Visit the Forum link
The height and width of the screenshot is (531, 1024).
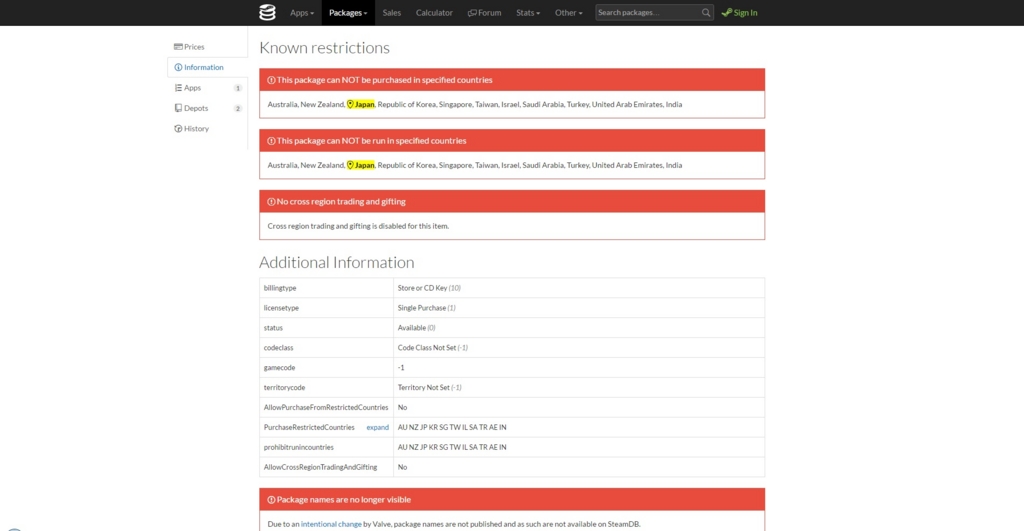click(485, 12)
